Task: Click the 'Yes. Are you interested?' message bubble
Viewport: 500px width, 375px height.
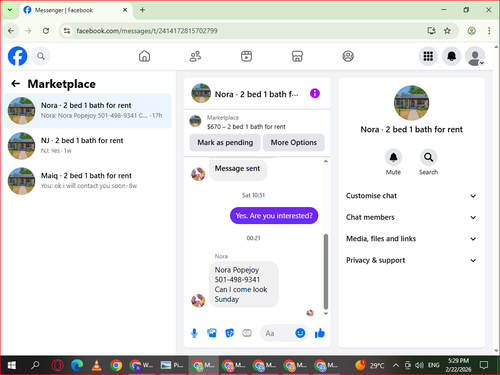Action: [x=274, y=216]
